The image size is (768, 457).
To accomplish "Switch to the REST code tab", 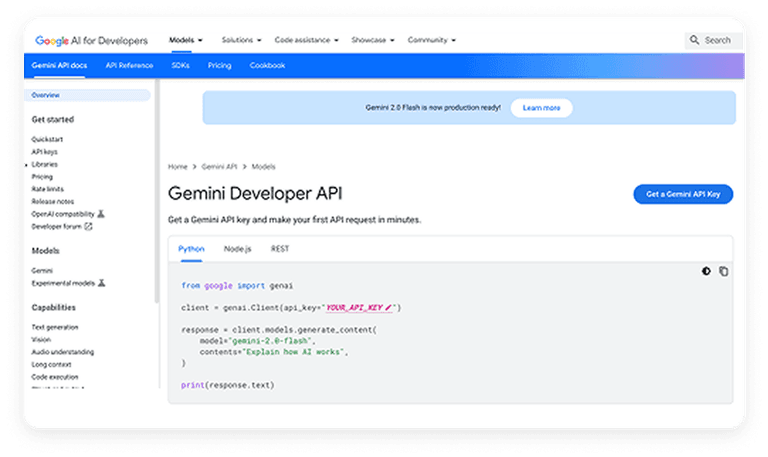I will click(x=280, y=249).
